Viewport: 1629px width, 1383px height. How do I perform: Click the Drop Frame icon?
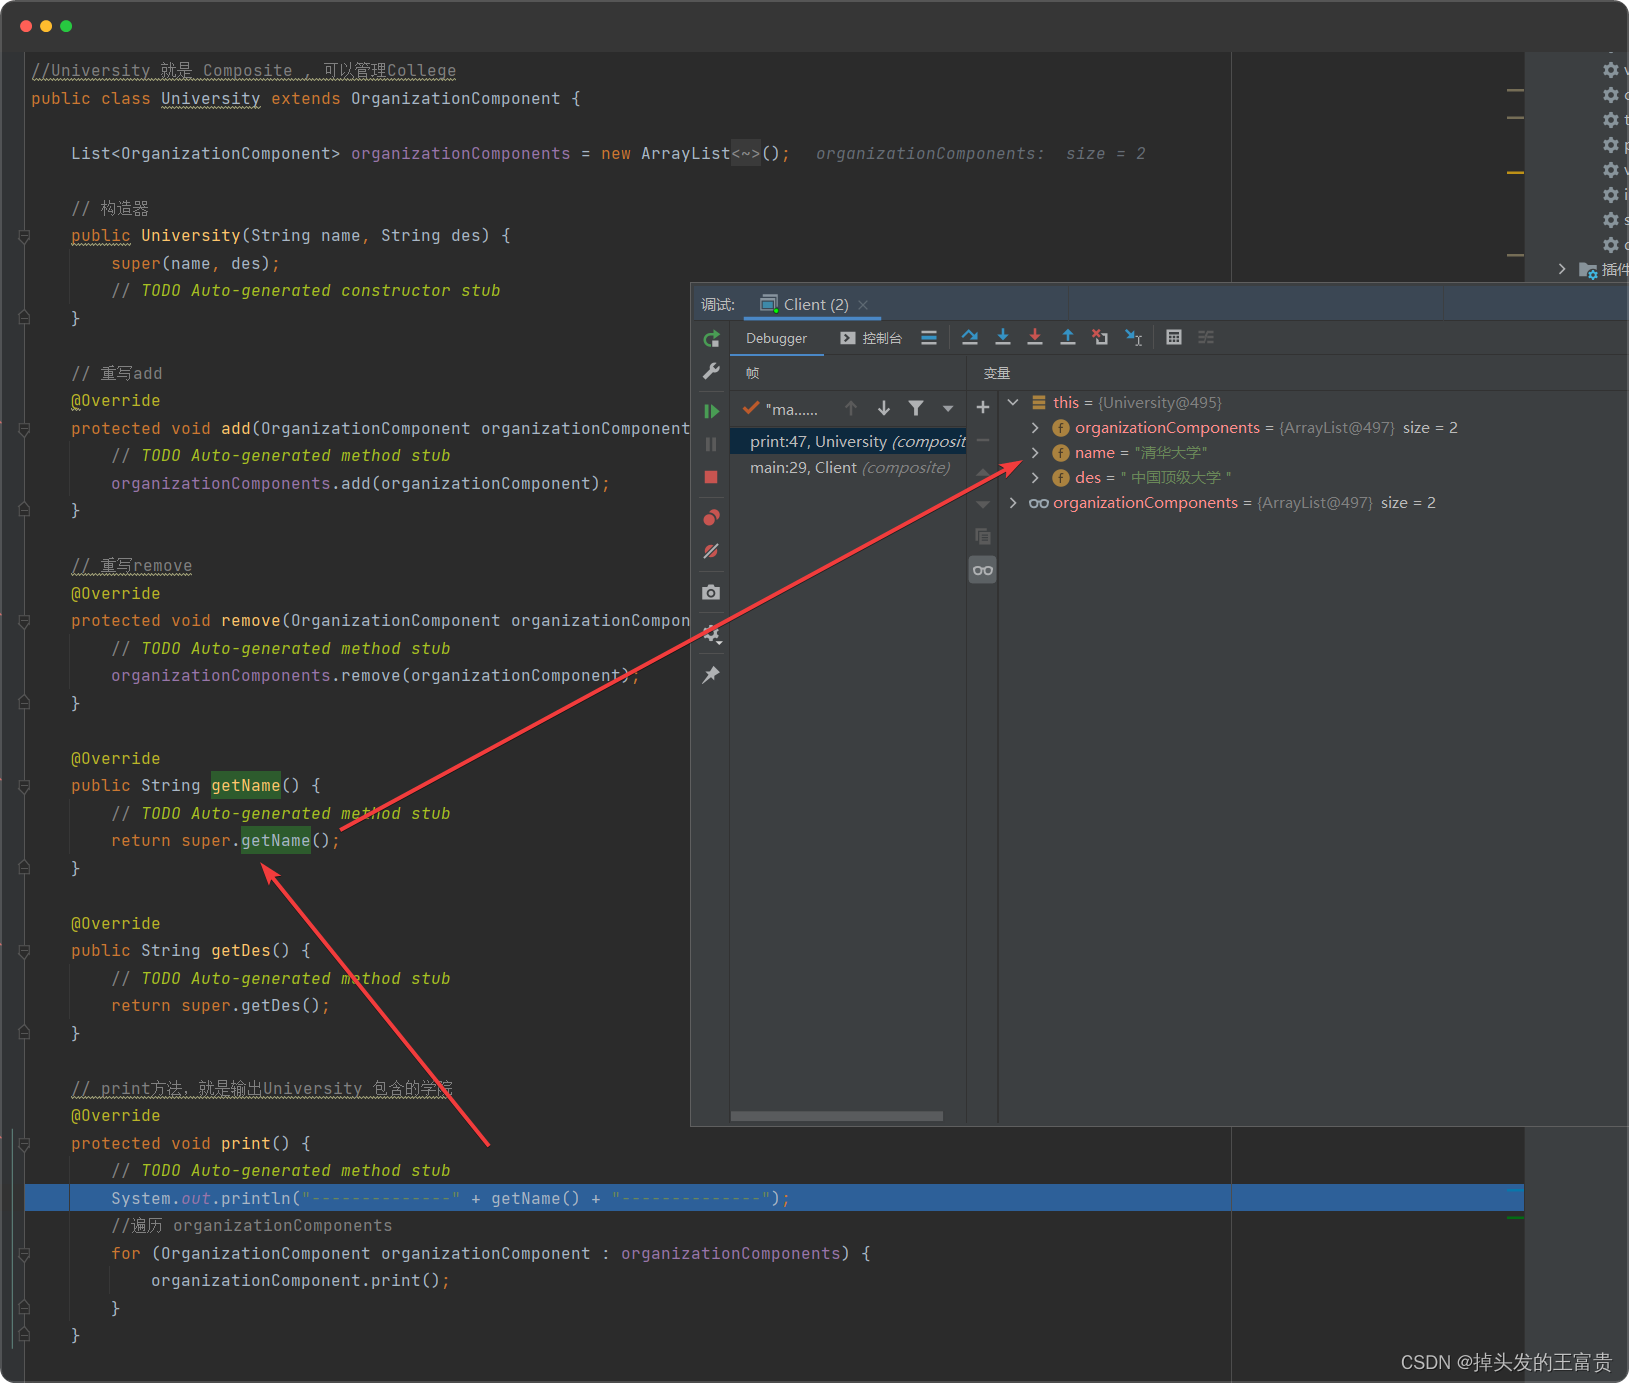[1100, 338]
